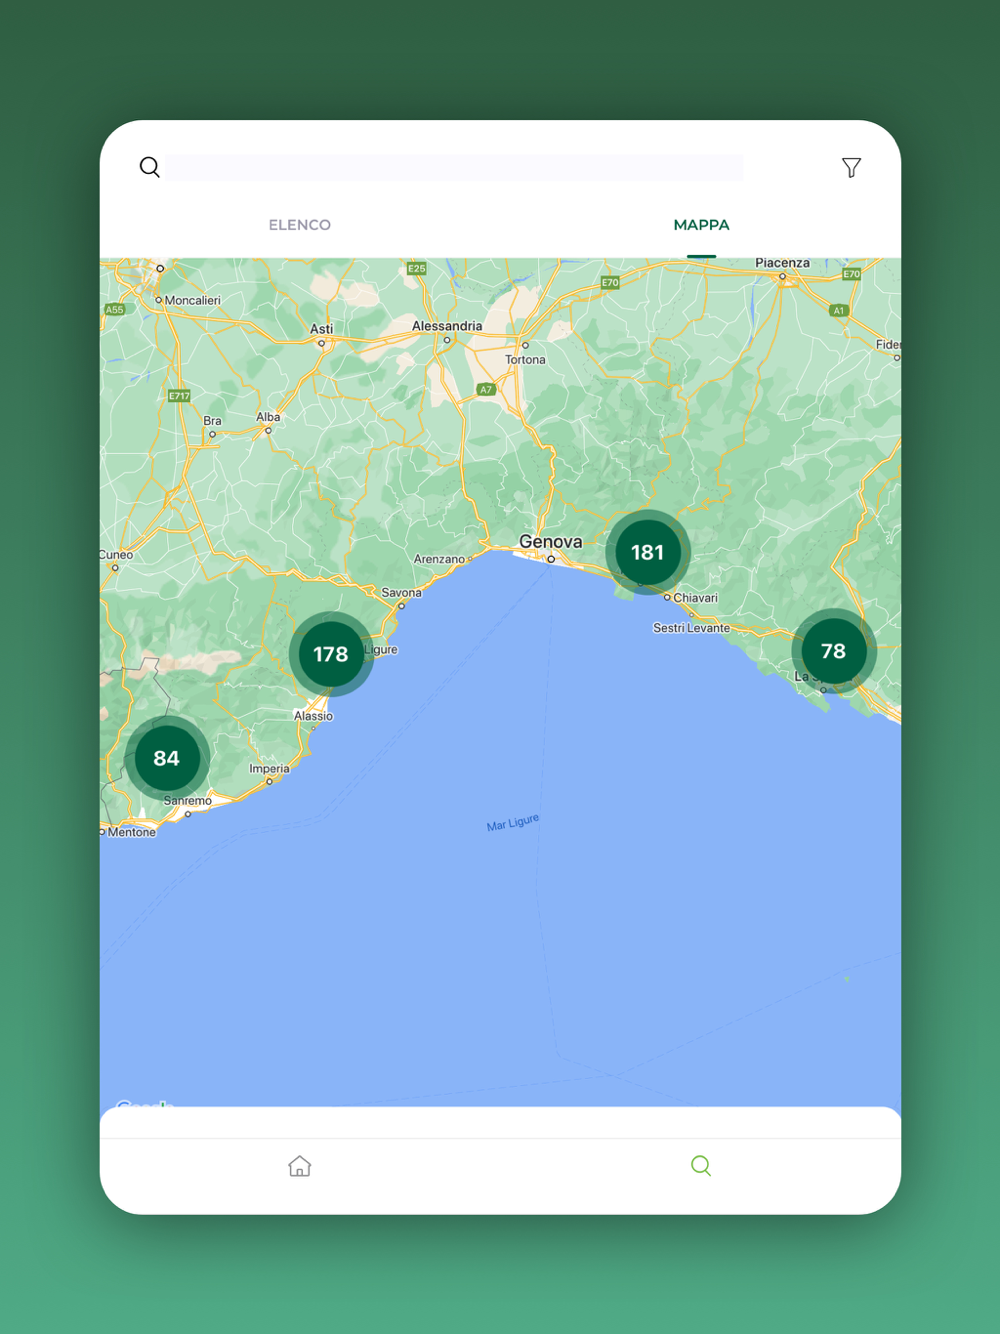Viewport: 1000px width, 1334px height.
Task: Go to the home icon in bottom bar
Action: tap(300, 1166)
